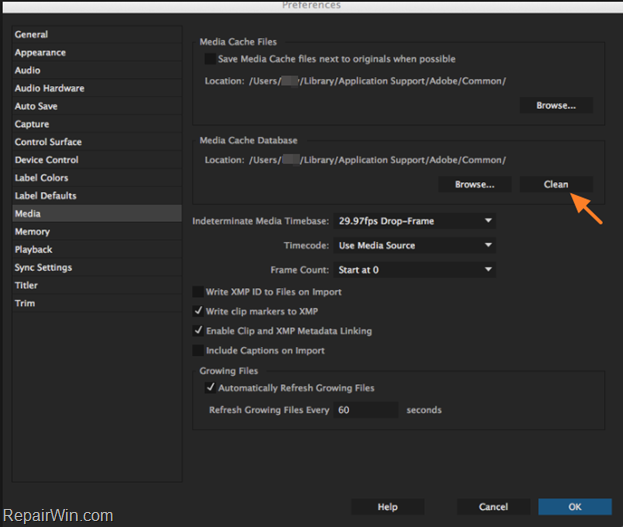Cancel the Preferences dialog
623x527 pixels.
coord(493,507)
